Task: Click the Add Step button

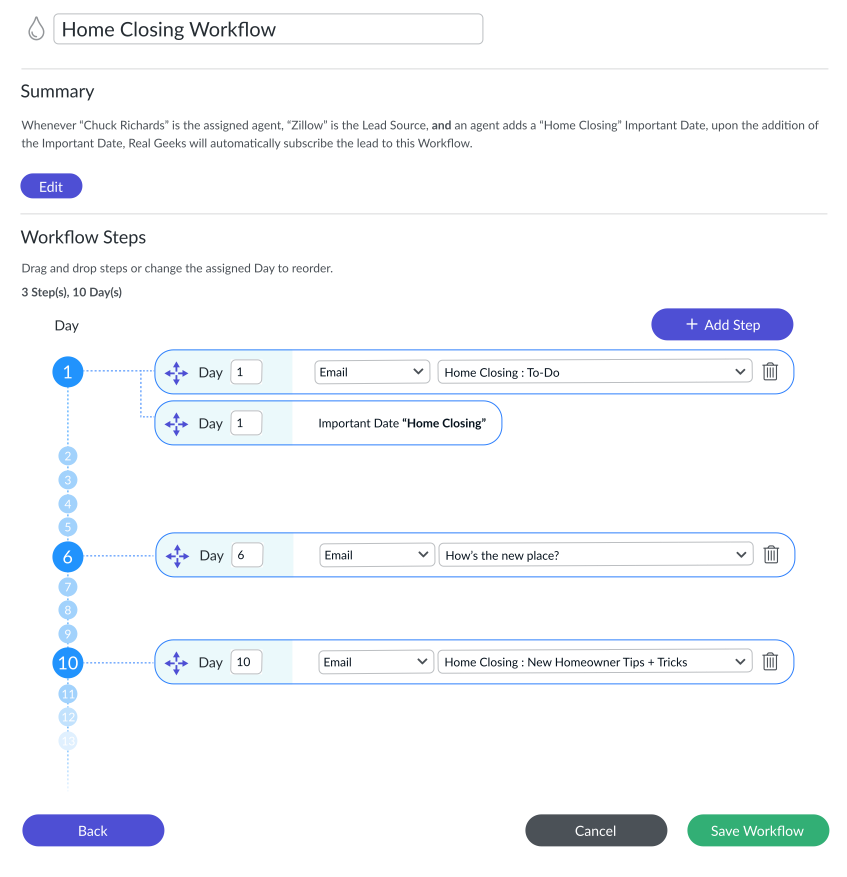Action: tap(722, 324)
